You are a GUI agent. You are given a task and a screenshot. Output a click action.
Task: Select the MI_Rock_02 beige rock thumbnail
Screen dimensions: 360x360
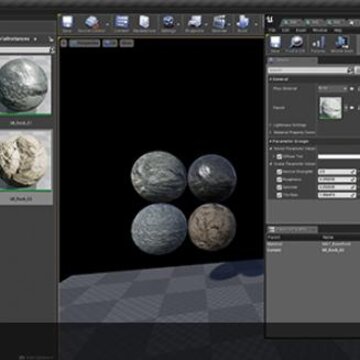pyautogui.click(x=24, y=160)
